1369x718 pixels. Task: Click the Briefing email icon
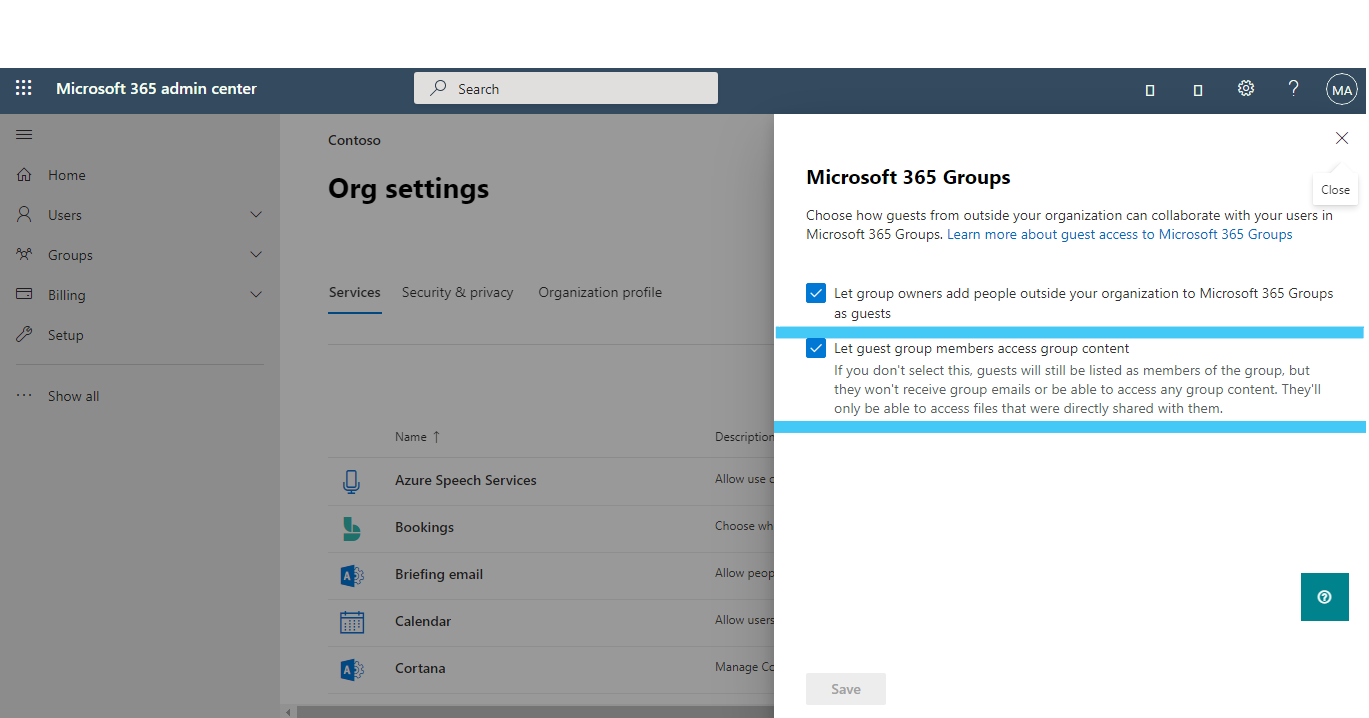pos(351,575)
